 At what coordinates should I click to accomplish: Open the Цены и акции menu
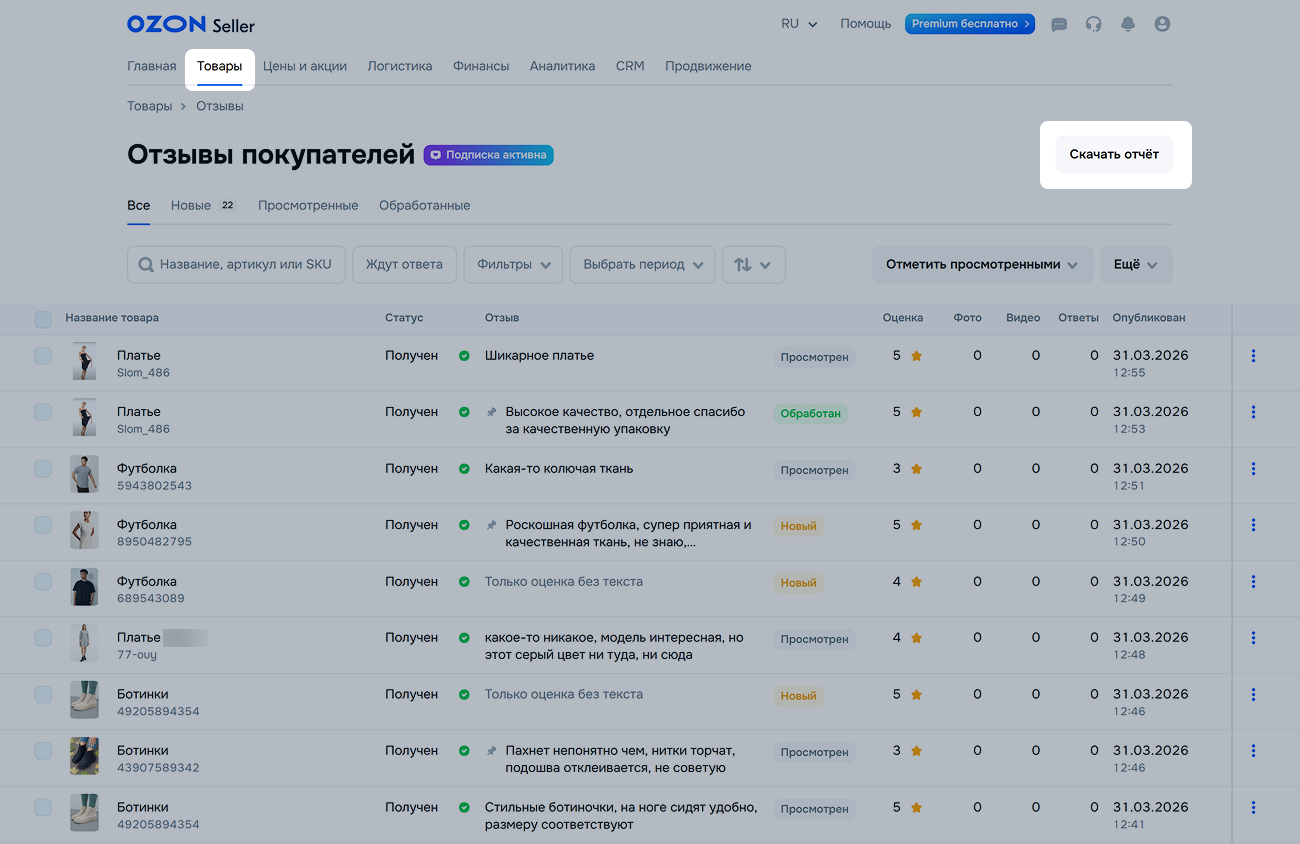[x=305, y=66]
